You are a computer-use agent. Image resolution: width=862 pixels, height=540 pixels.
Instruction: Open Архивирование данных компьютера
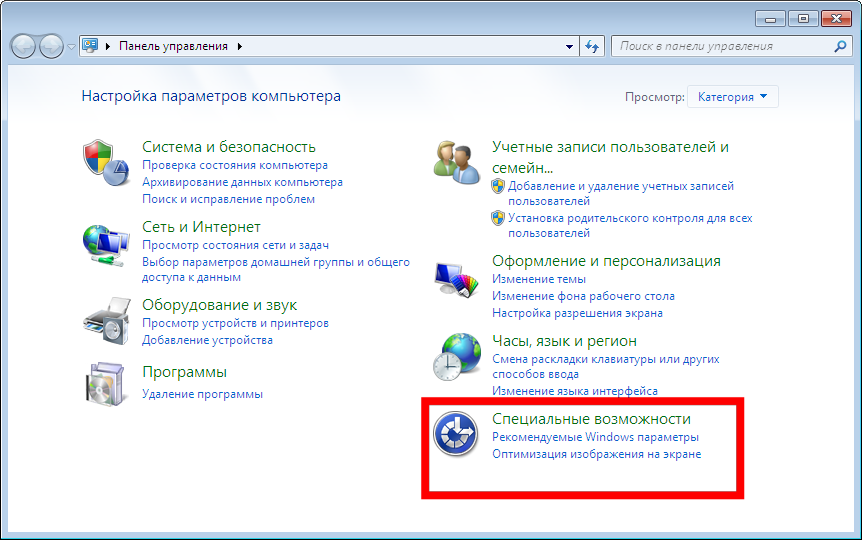coord(242,182)
